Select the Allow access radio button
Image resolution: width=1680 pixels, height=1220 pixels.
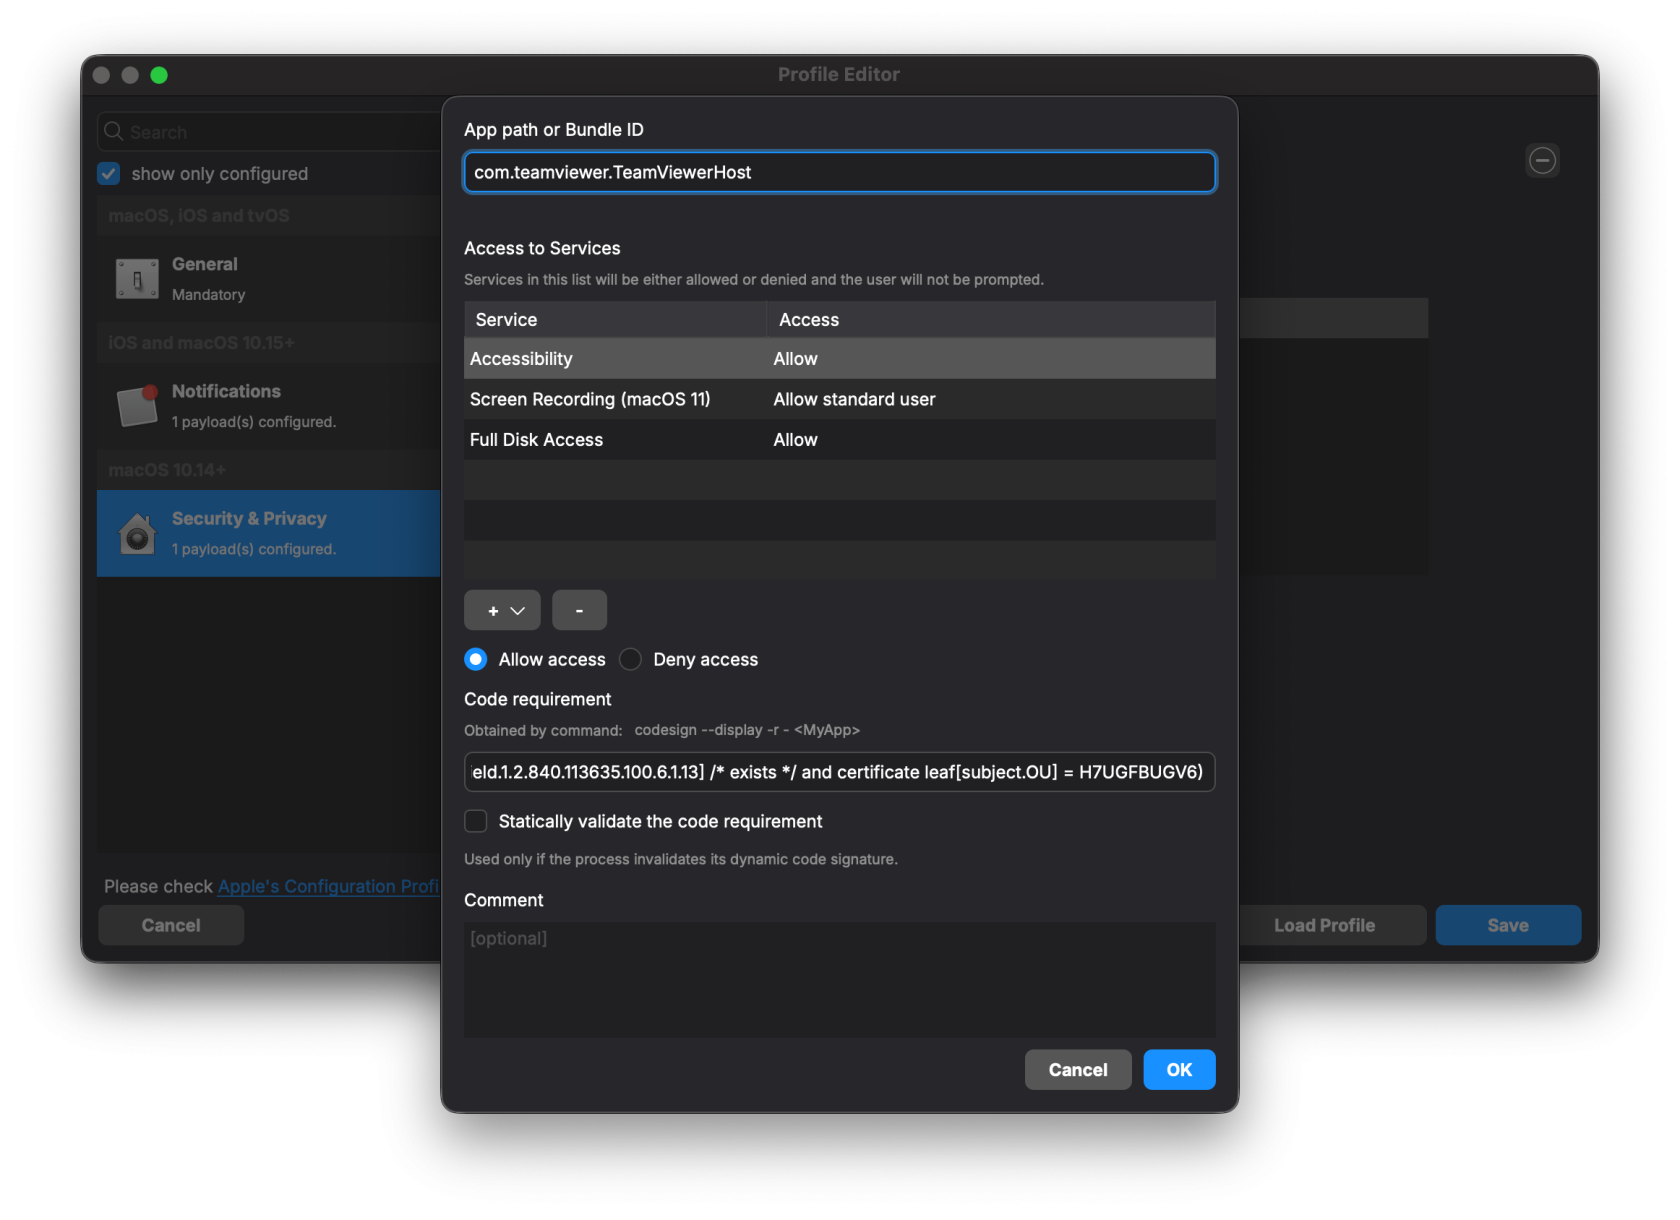point(476,659)
